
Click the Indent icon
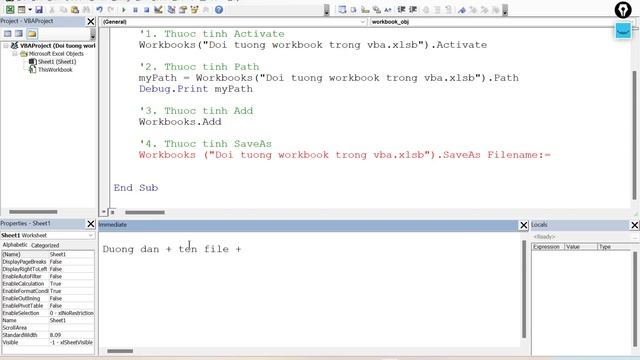(x=401, y=9)
